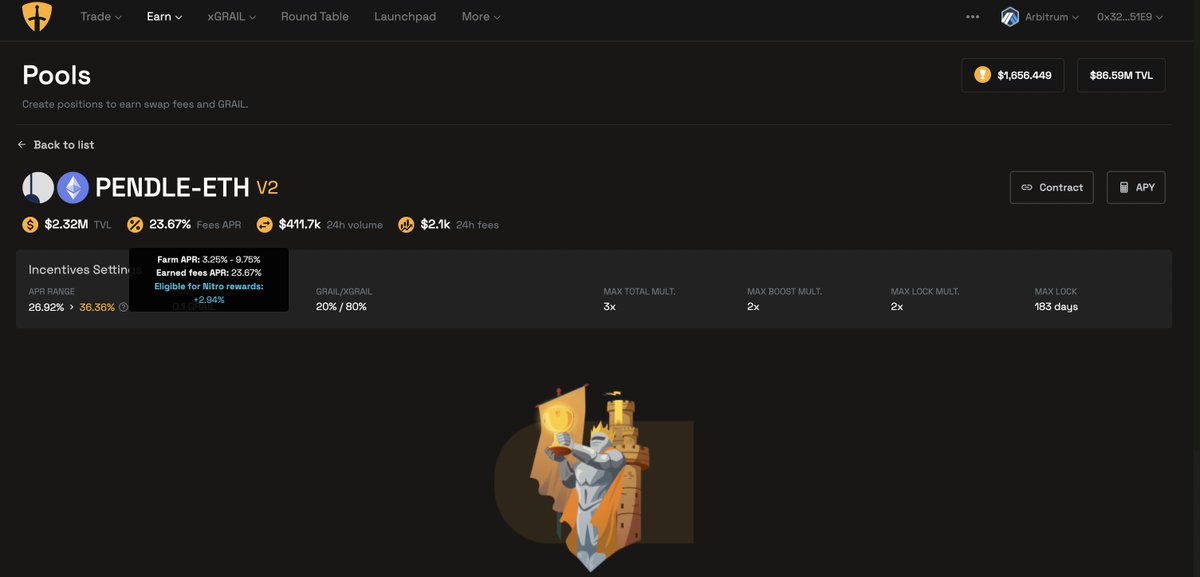Click the ETH token icon
Screen dimensions: 1200x577
click(73, 188)
